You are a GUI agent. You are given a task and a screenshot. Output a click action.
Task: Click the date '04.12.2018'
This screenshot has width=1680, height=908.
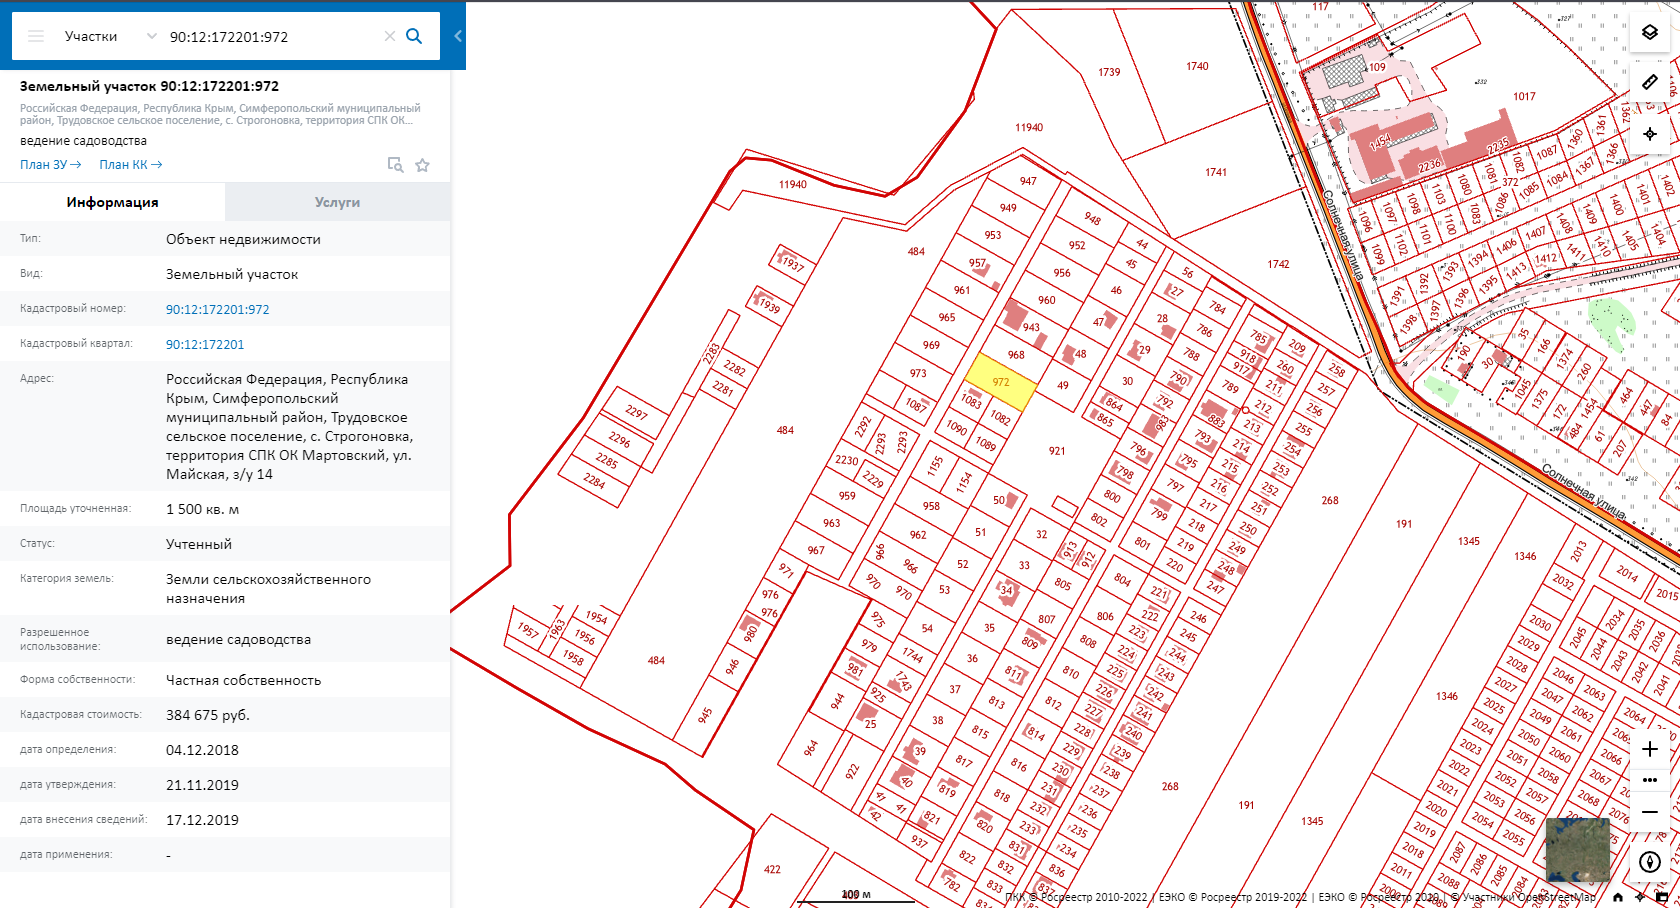click(x=202, y=750)
